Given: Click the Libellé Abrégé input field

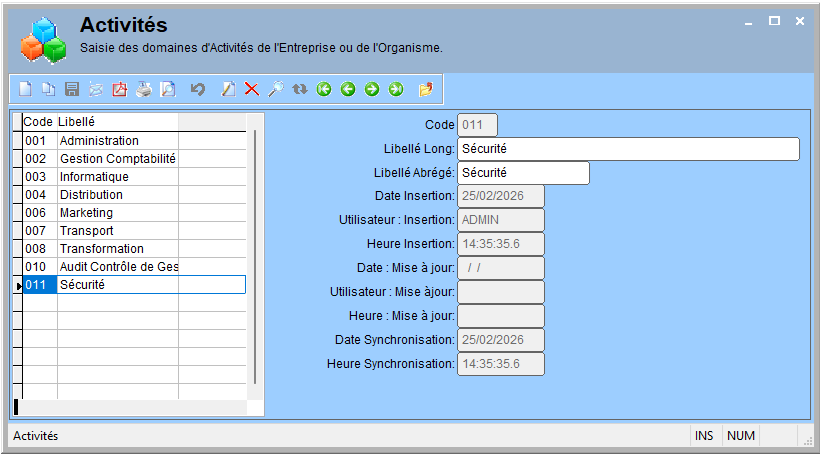Looking at the screenshot, I should [x=523, y=173].
